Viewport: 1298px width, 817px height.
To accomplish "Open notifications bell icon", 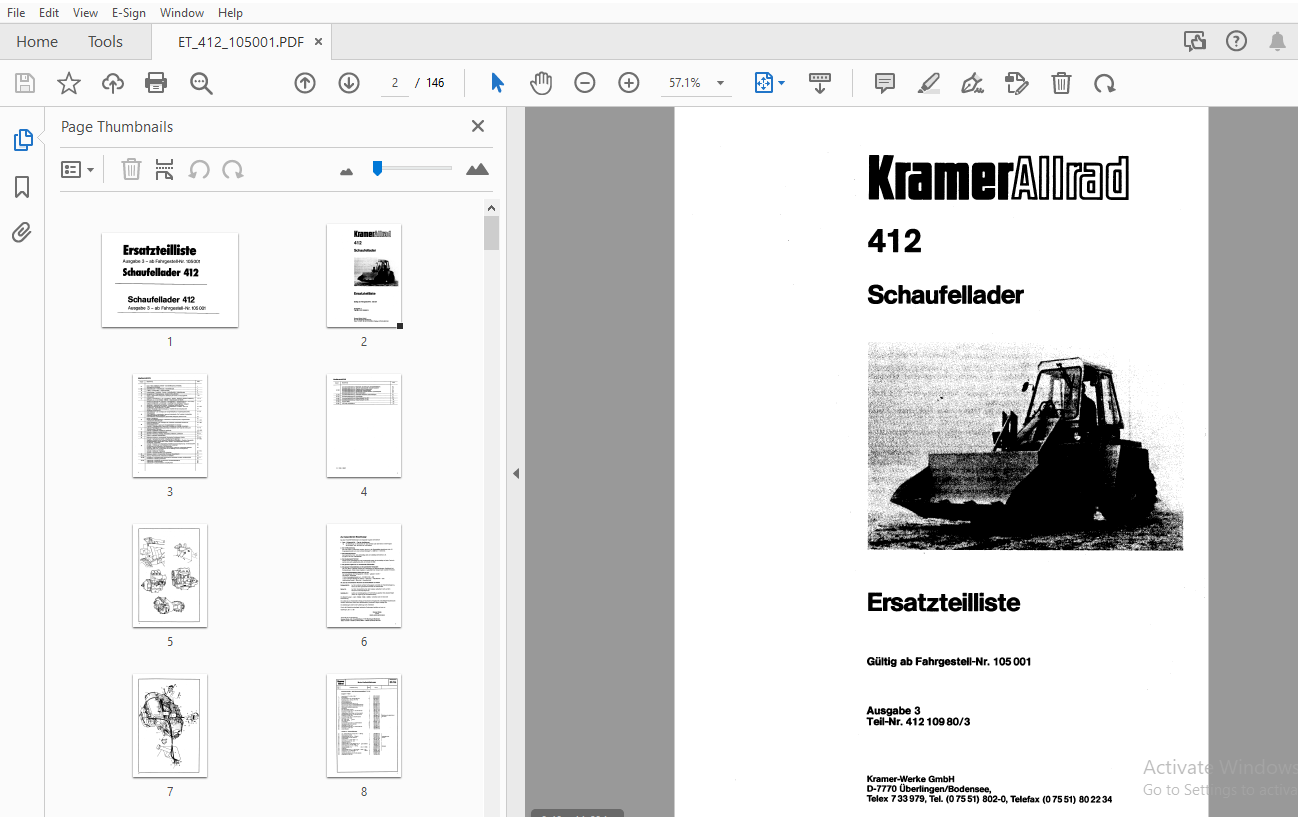I will [x=1277, y=41].
